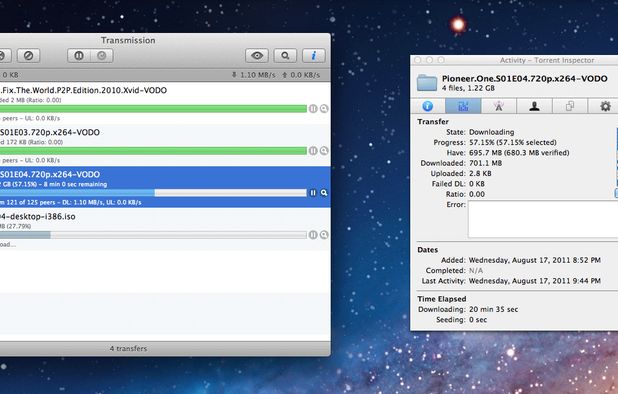This screenshot has width=618, height=394.
Task: Click the 1.10 MB/s download speed indicator
Action: click(x=253, y=75)
